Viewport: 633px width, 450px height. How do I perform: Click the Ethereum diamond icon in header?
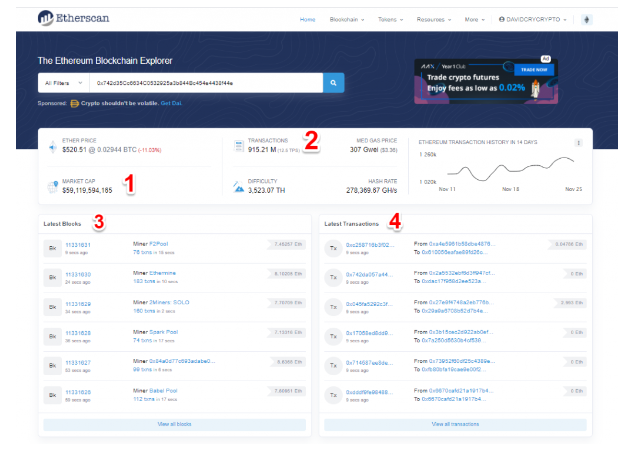pyautogui.click(x=587, y=19)
